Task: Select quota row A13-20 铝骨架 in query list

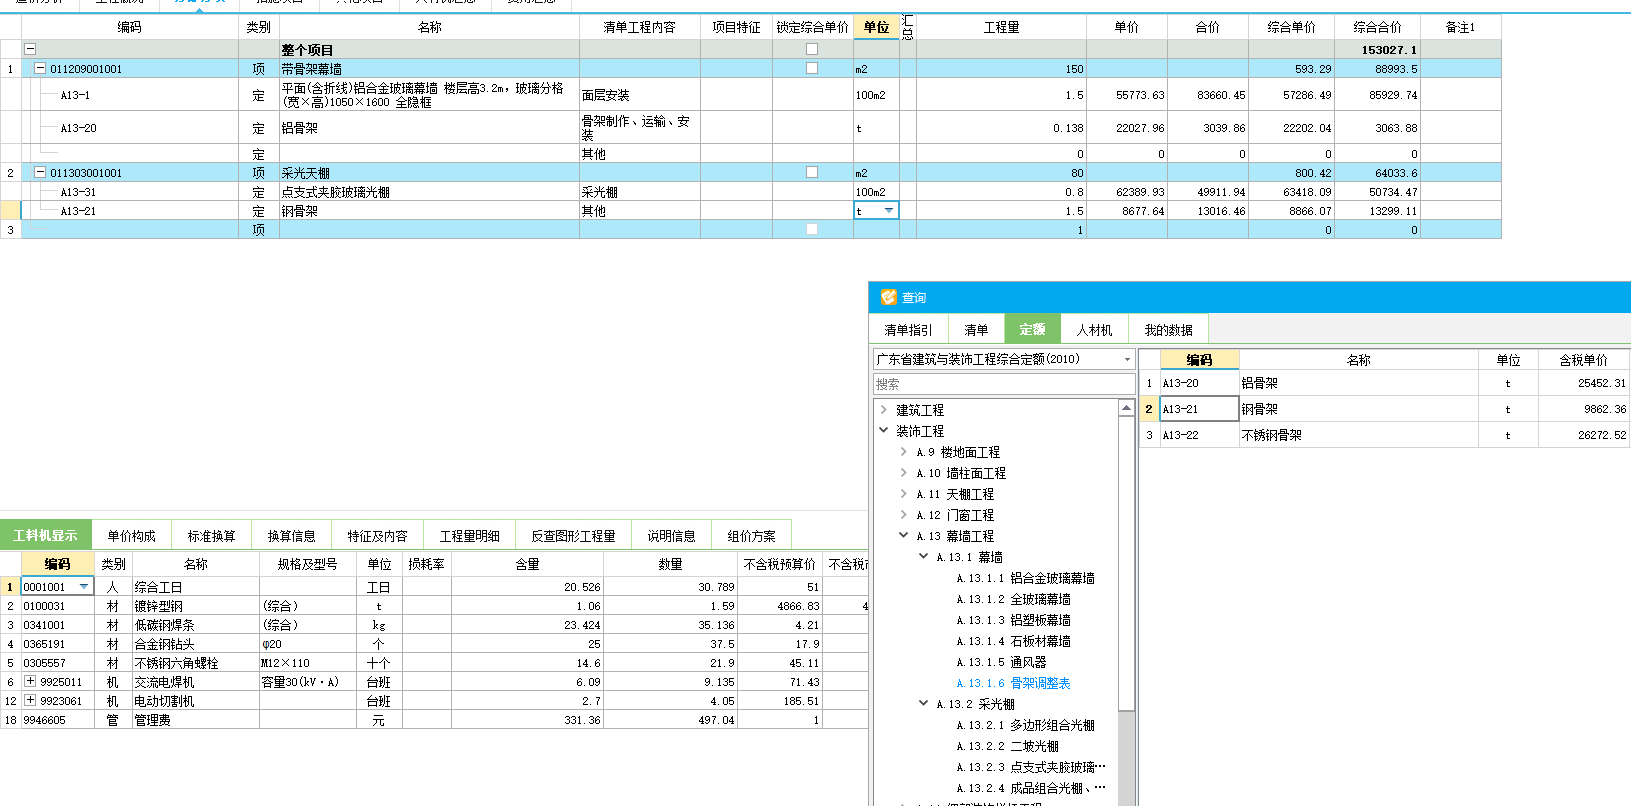Action: [1384, 383]
